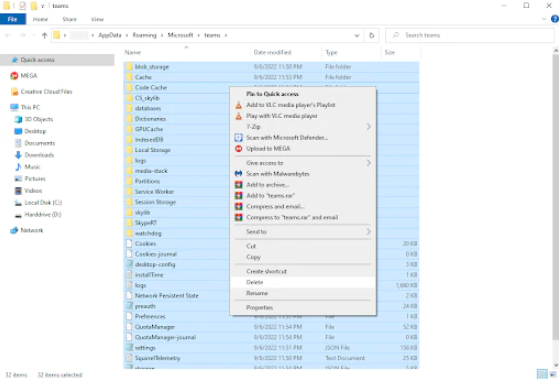559x379 pixels.
Task: Click the blob_storage folder icon
Action: pos(129,67)
